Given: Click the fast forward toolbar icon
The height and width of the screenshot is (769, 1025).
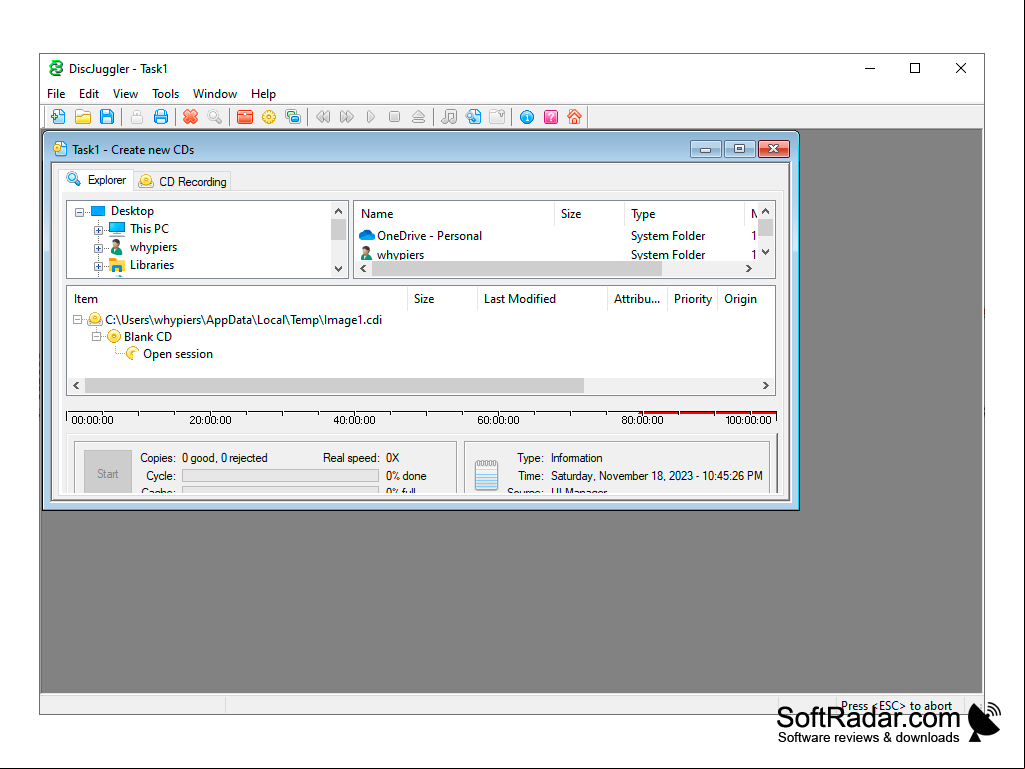Looking at the screenshot, I should click(x=346, y=117).
